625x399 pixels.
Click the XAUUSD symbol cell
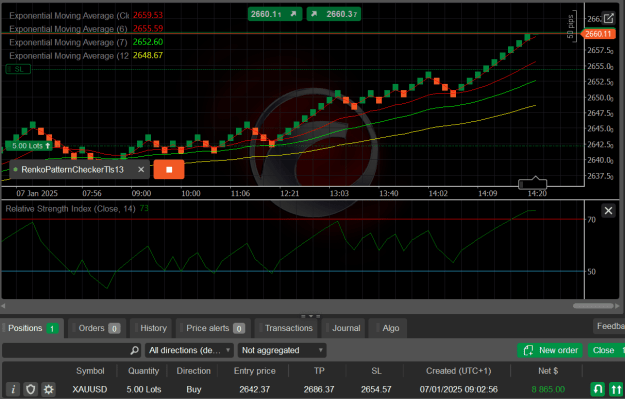(x=90, y=389)
